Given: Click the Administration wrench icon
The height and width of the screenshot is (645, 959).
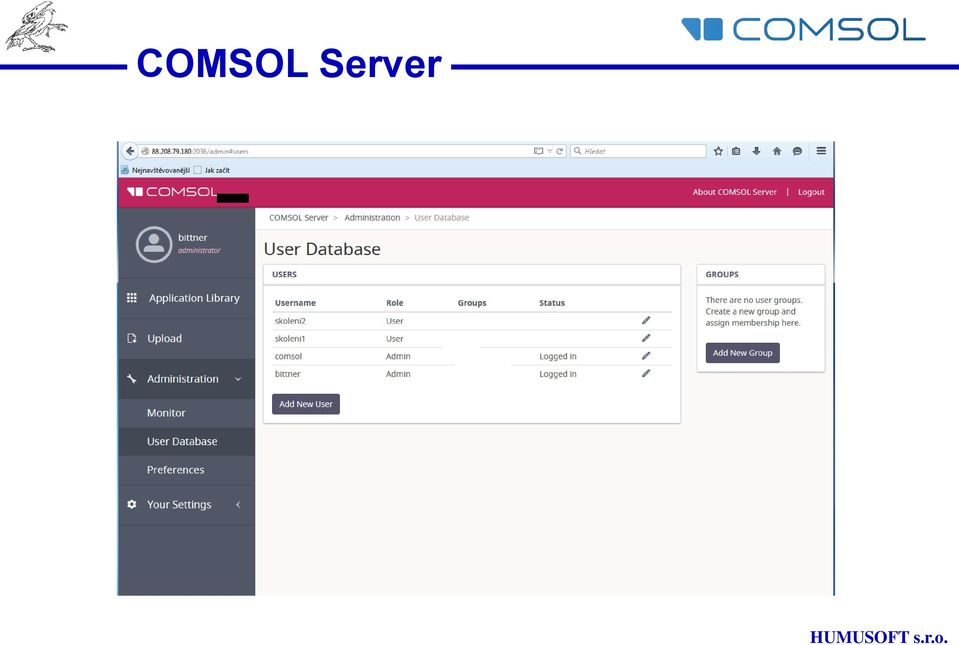Looking at the screenshot, I should (x=131, y=378).
